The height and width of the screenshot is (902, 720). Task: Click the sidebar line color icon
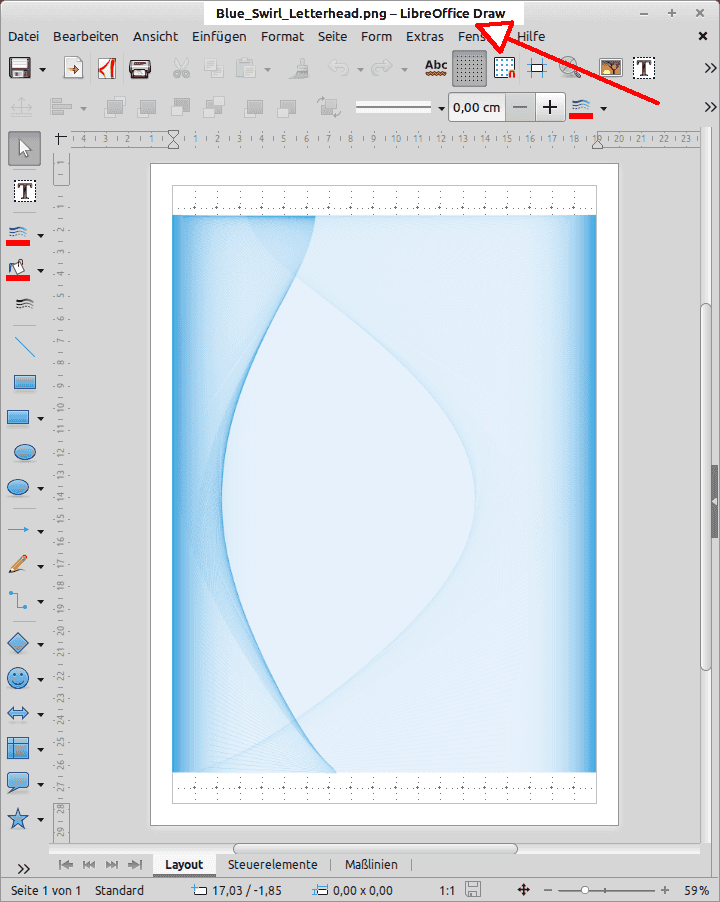point(18,235)
